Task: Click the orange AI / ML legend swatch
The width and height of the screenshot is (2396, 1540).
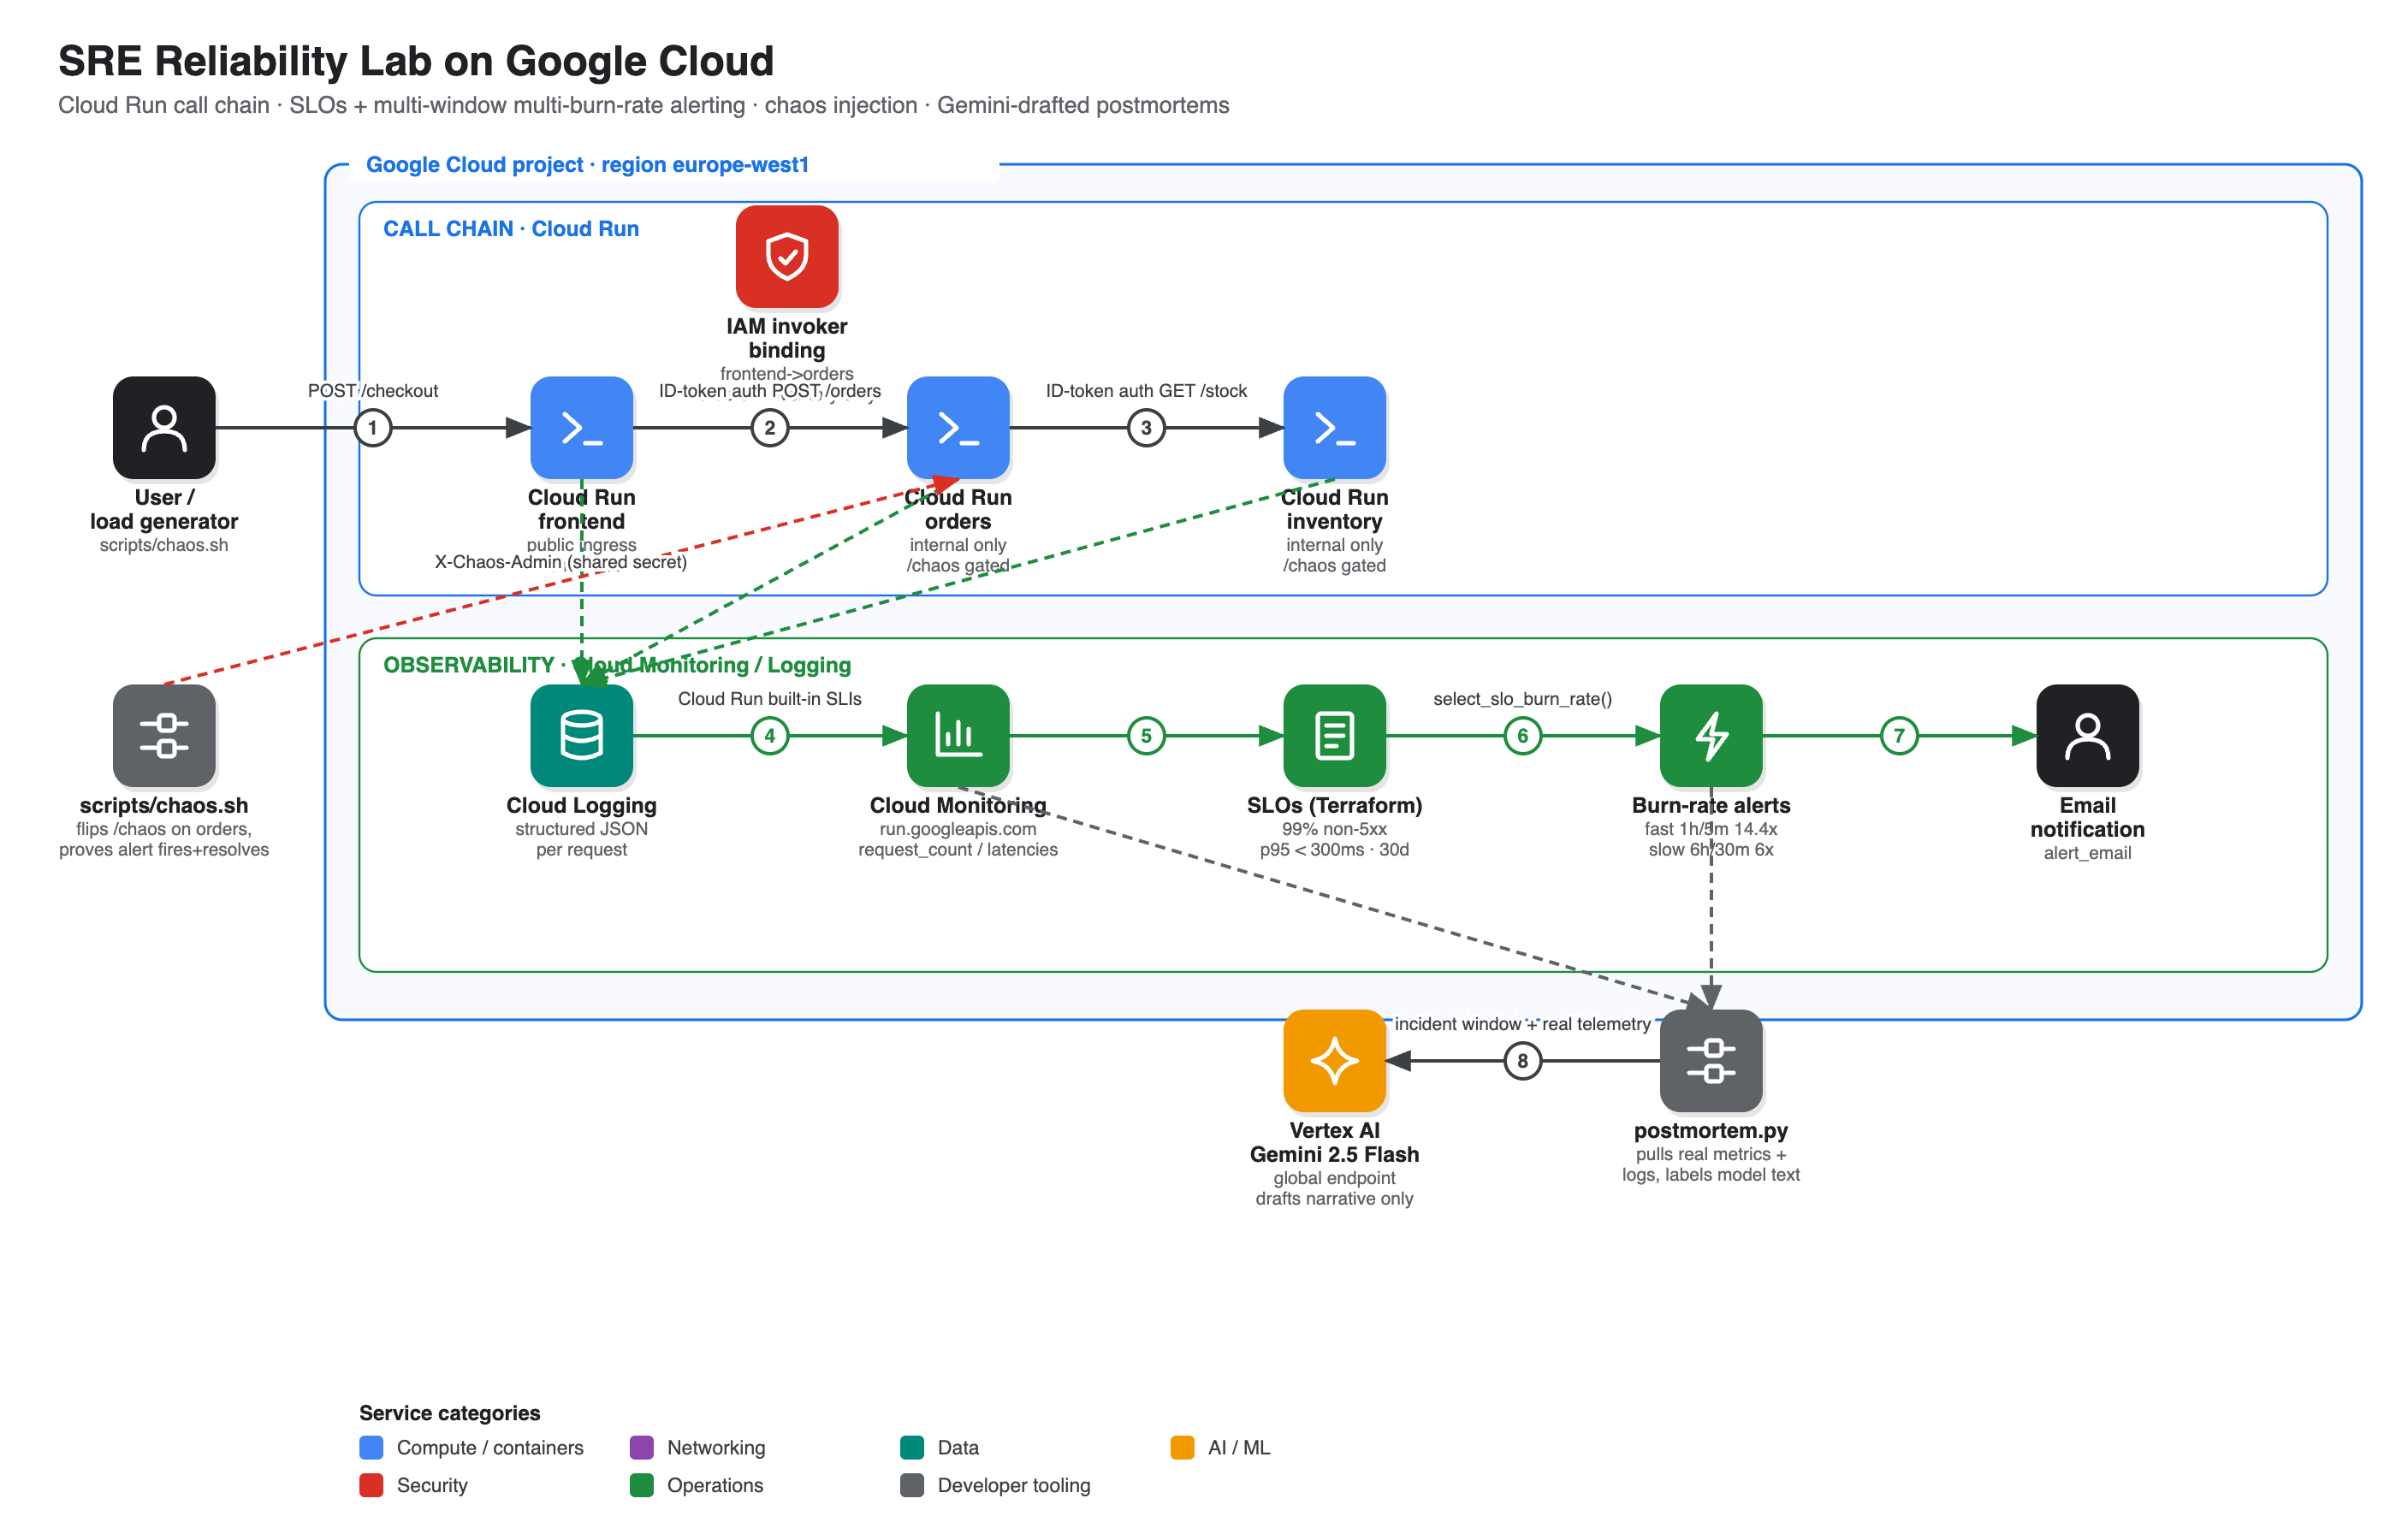Action: click(x=1182, y=1447)
